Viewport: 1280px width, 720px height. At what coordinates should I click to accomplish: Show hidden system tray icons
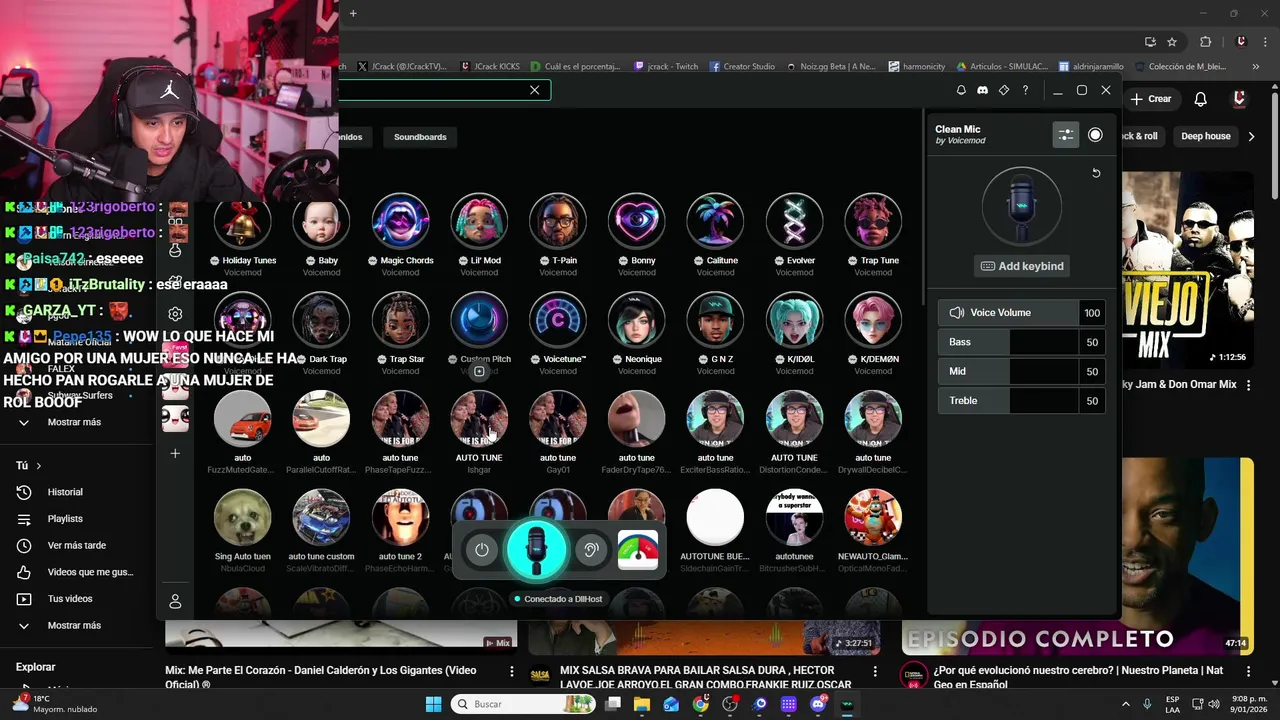click(x=1126, y=704)
